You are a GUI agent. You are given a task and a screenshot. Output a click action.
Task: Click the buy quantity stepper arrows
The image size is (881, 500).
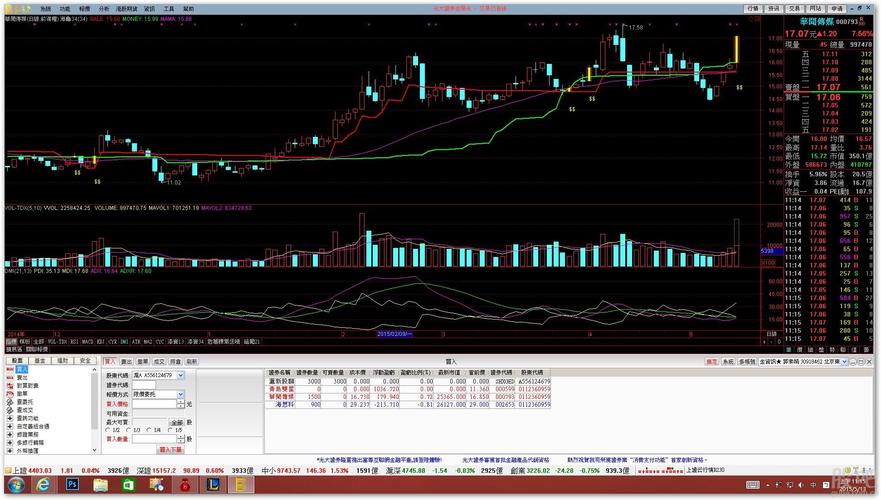pyautogui.click(x=180, y=439)
